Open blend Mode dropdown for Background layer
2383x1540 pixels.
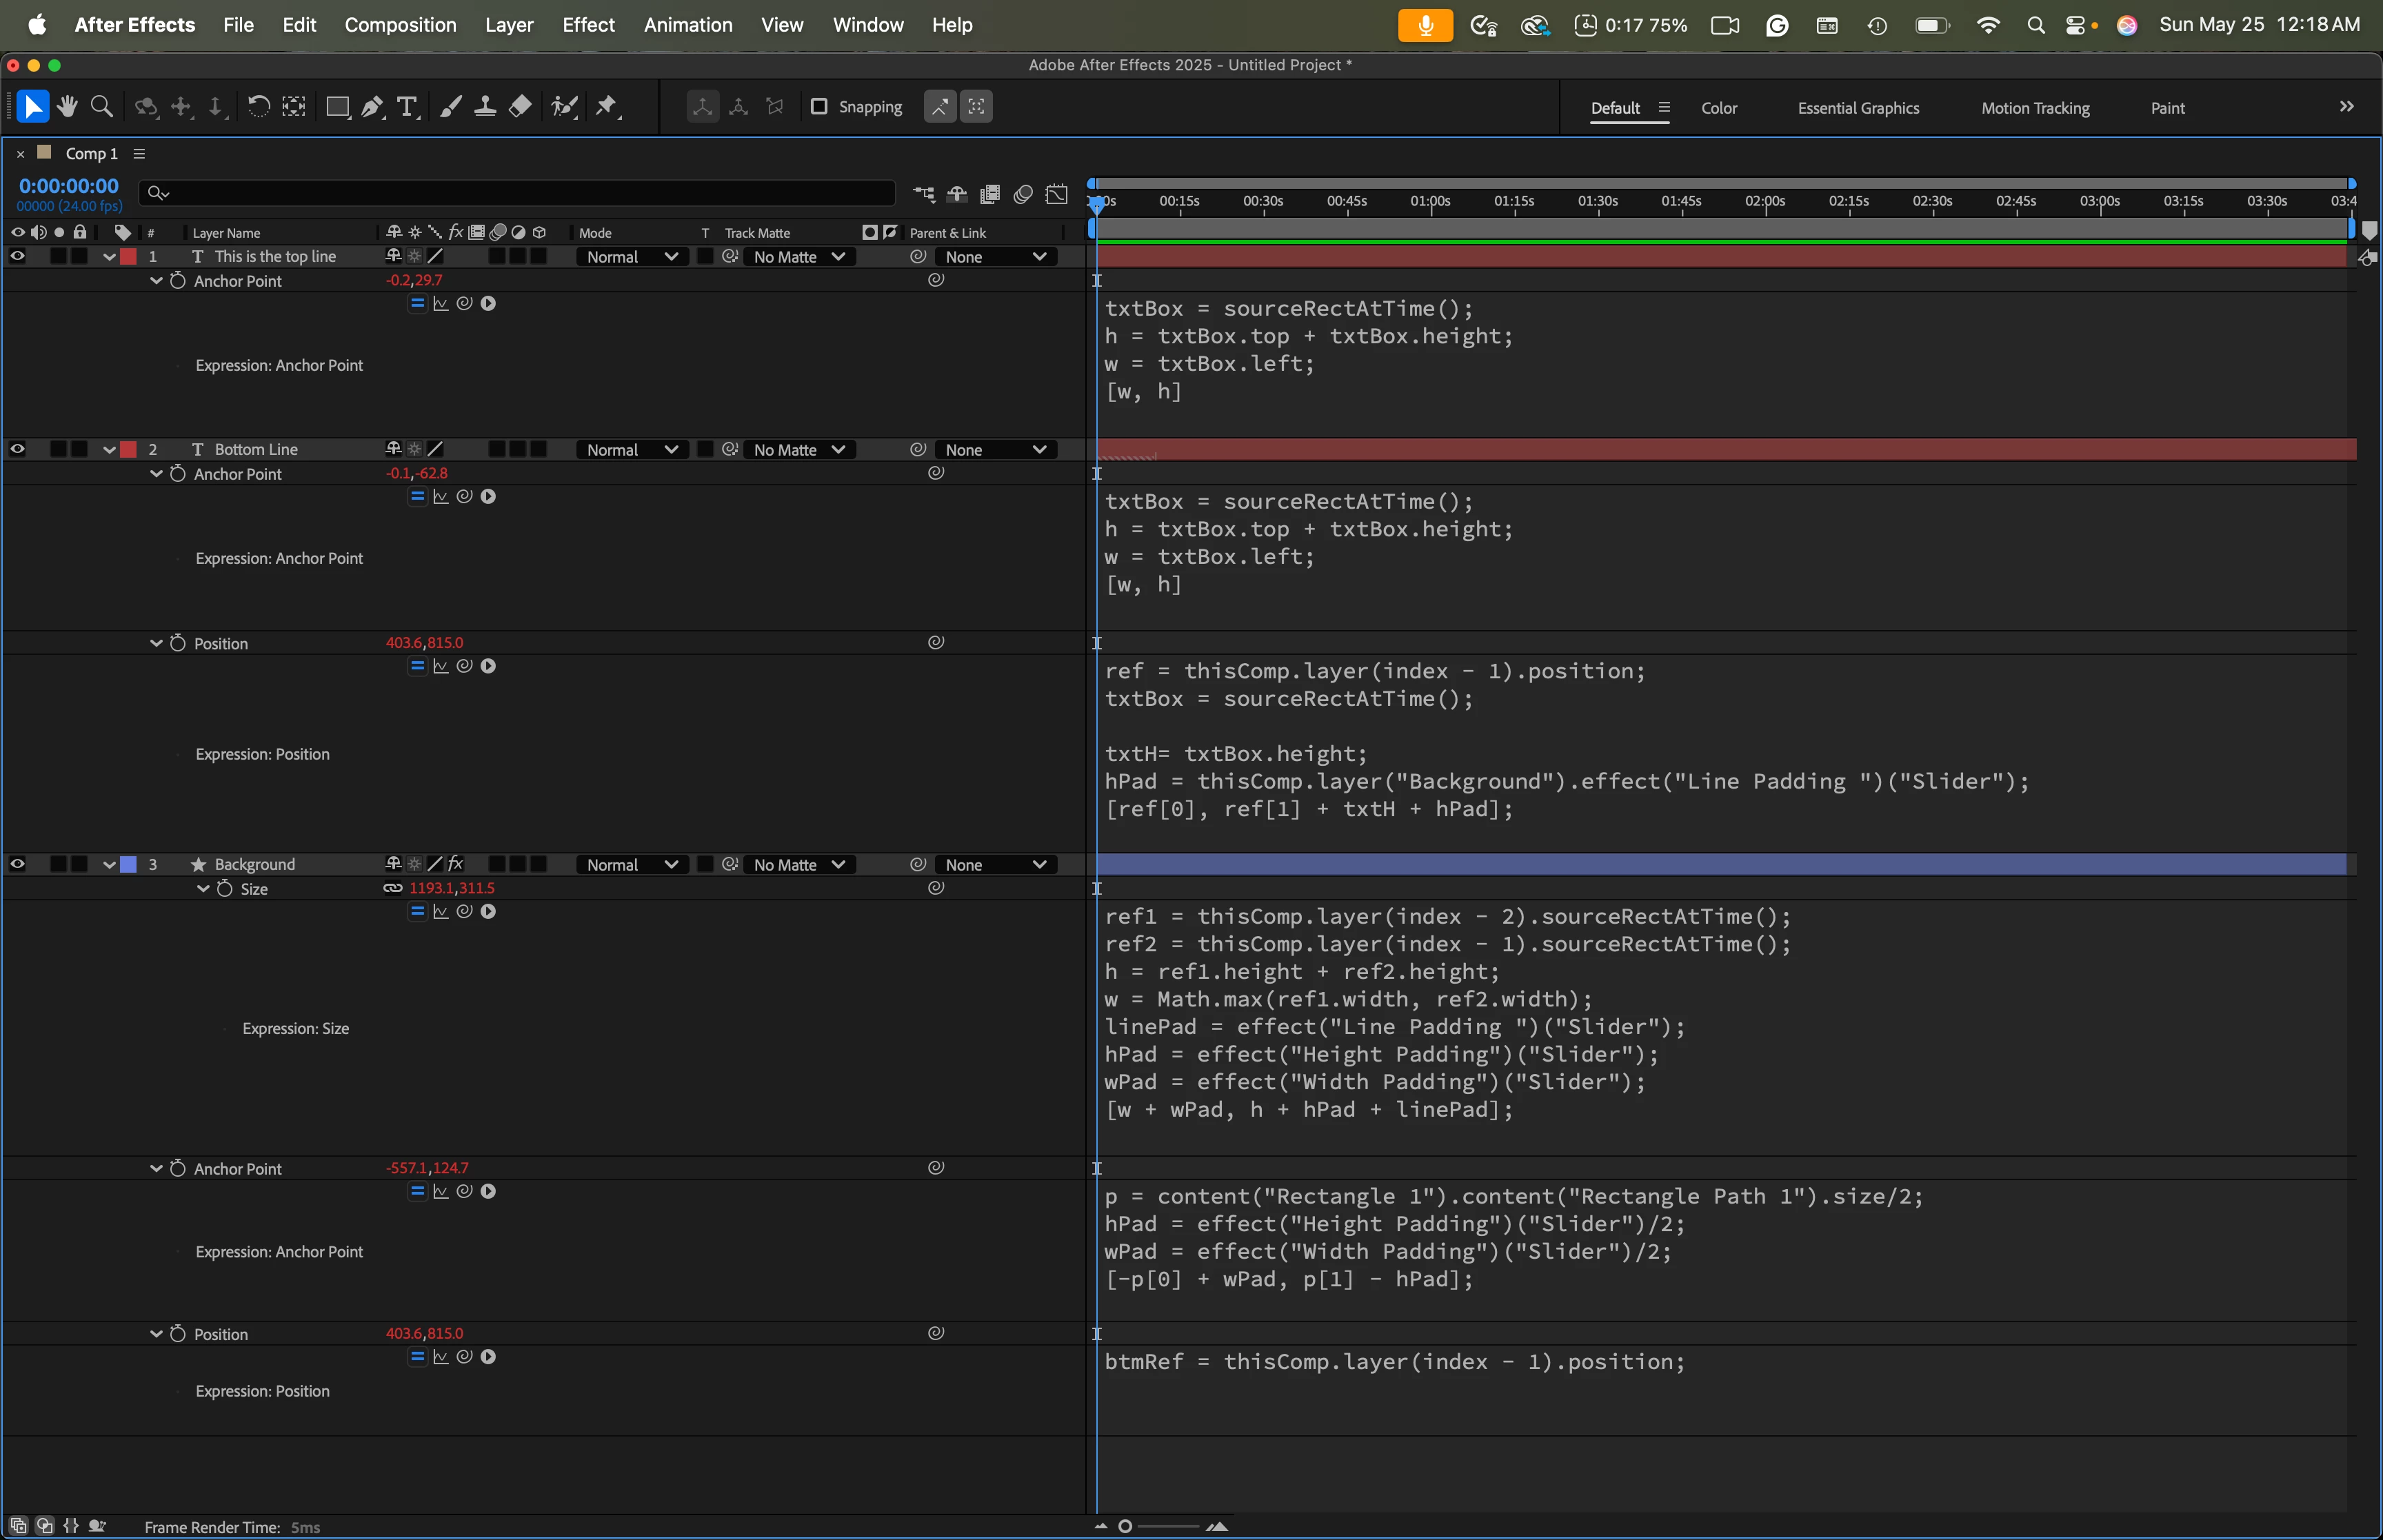631,865
